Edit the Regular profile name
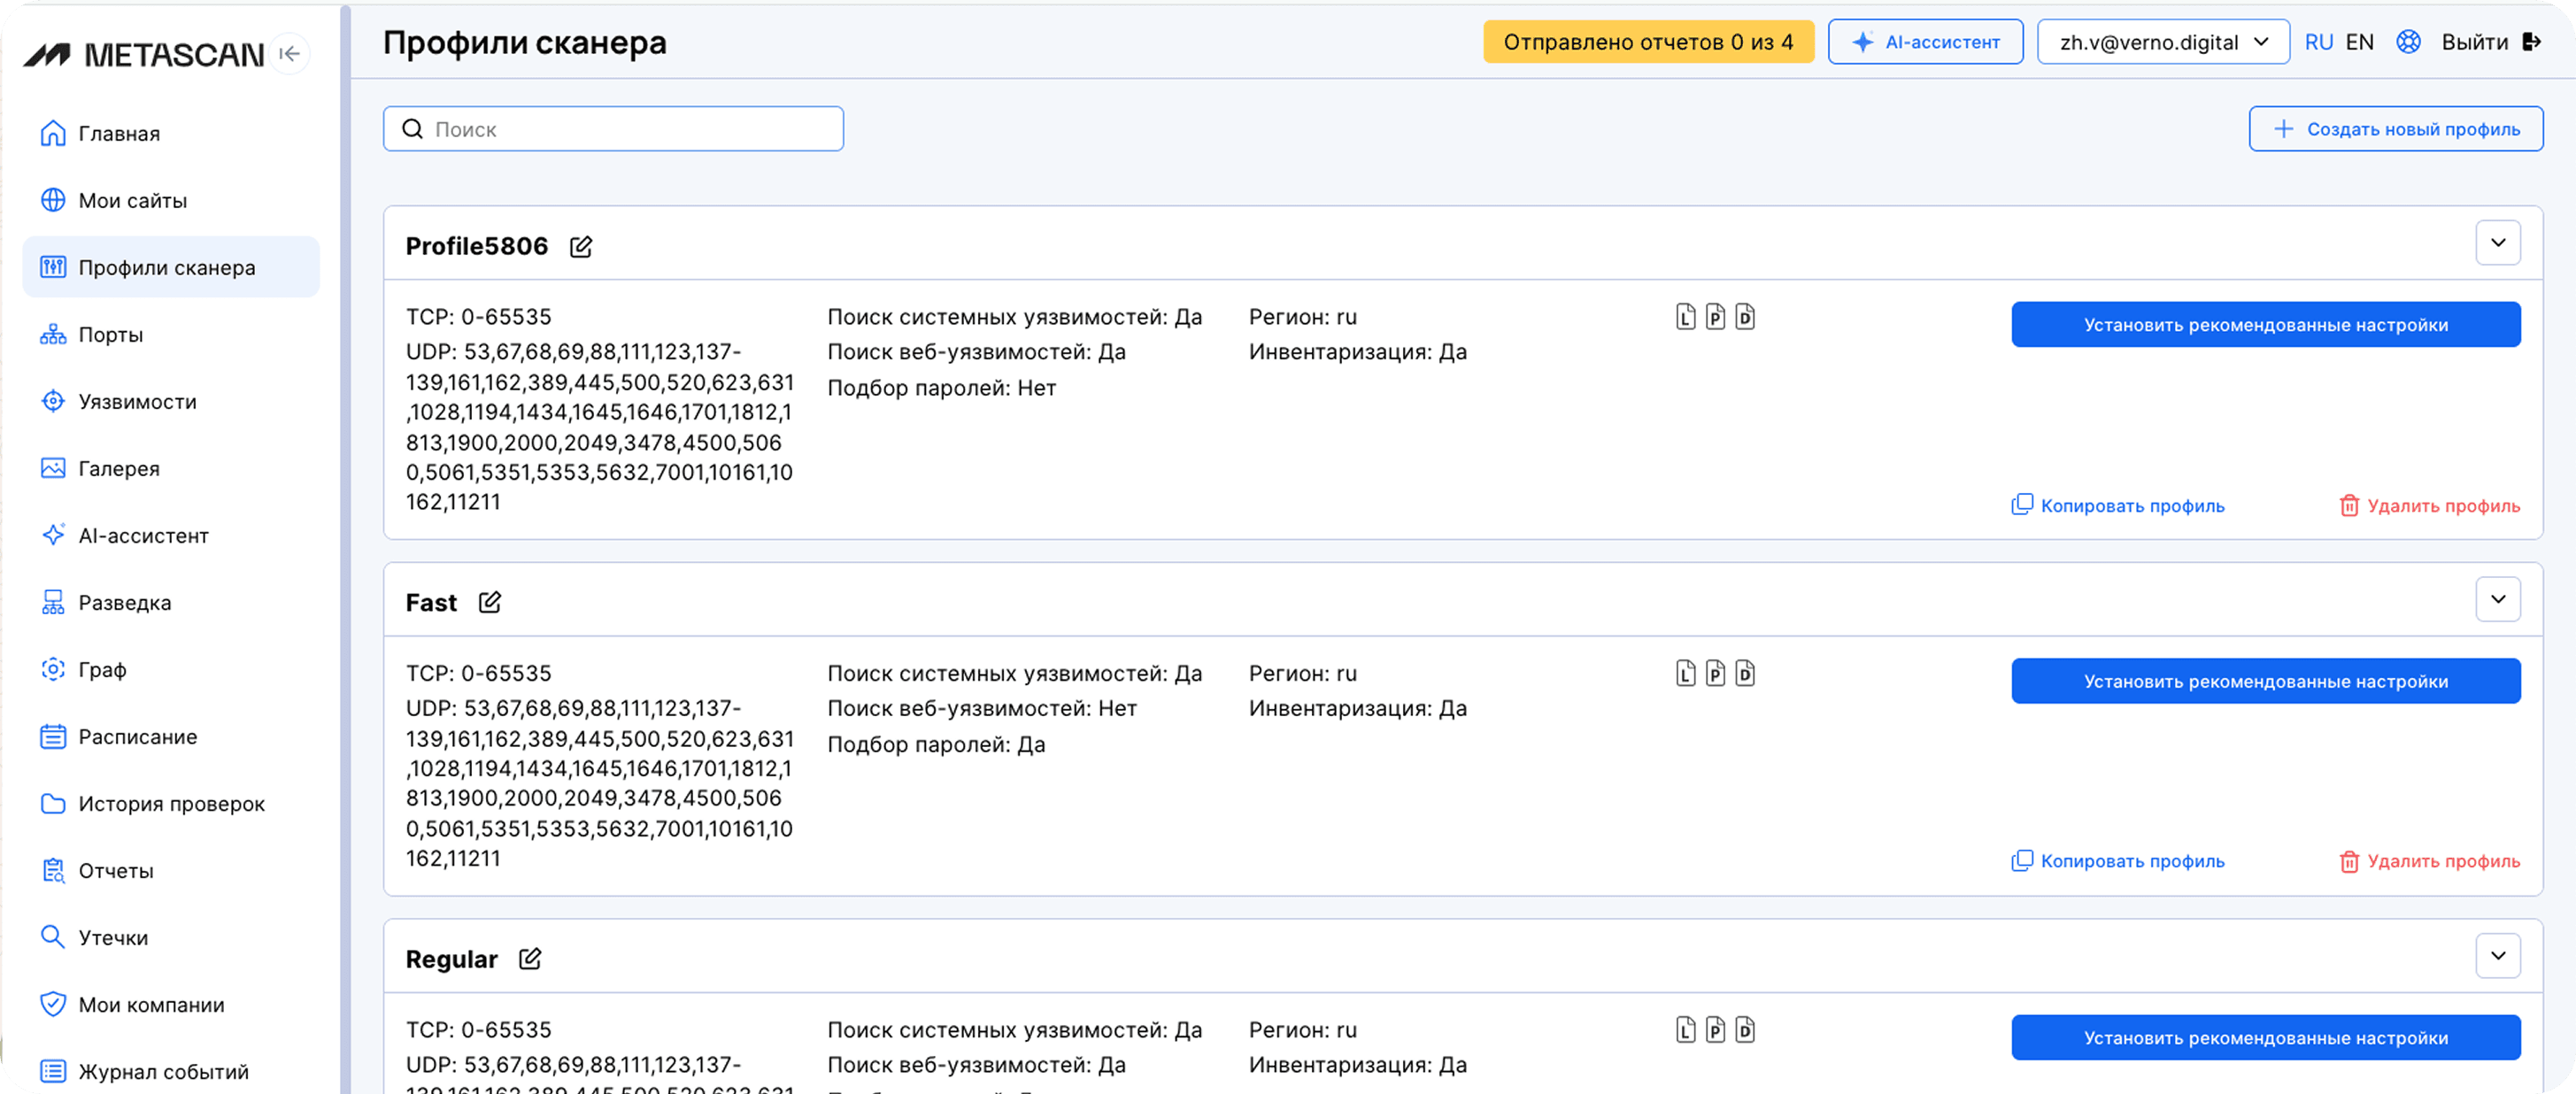The height and width of the screenshot is (1094, 2576). click(530, 959)
